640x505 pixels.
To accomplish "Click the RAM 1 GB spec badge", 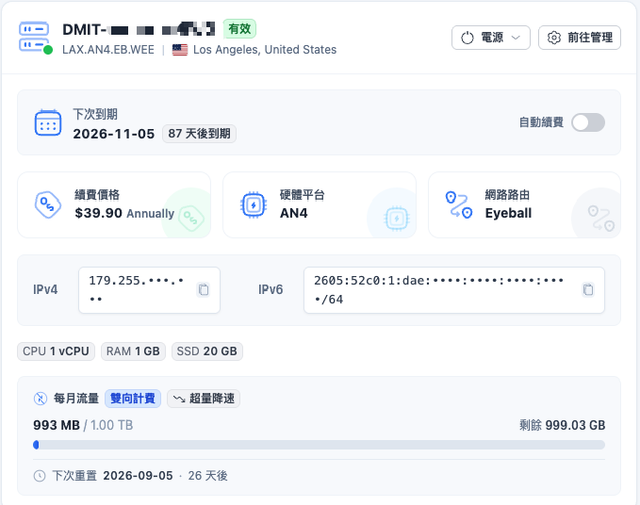I will (x=133, y=351).
